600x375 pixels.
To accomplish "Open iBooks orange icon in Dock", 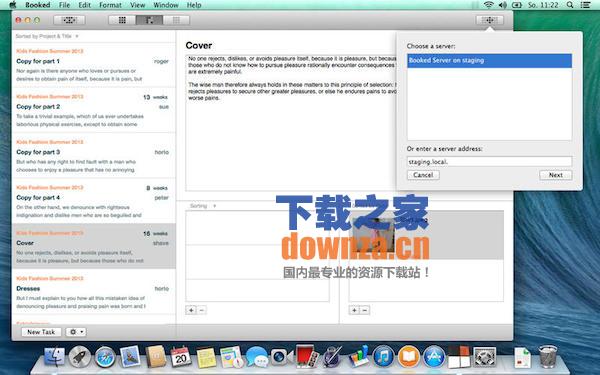I will coord(409,357).
